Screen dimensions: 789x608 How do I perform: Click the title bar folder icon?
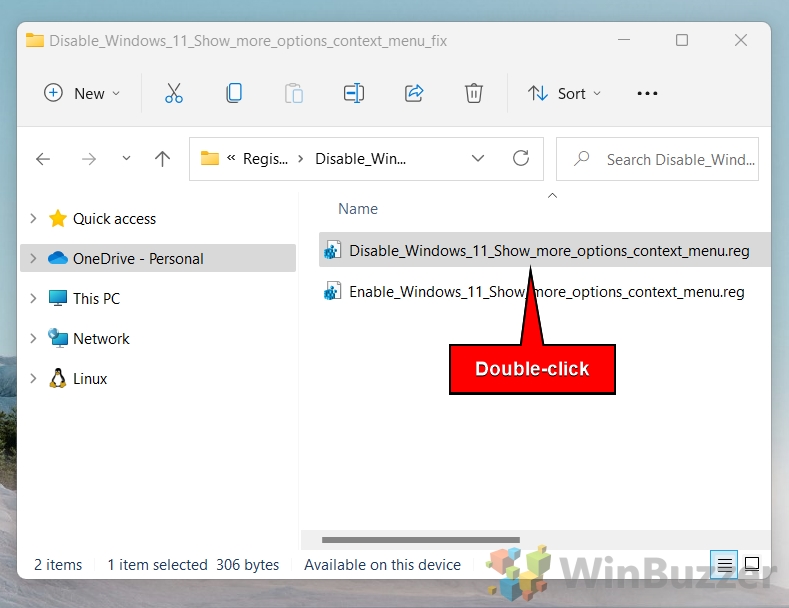(x=35, y=40)
